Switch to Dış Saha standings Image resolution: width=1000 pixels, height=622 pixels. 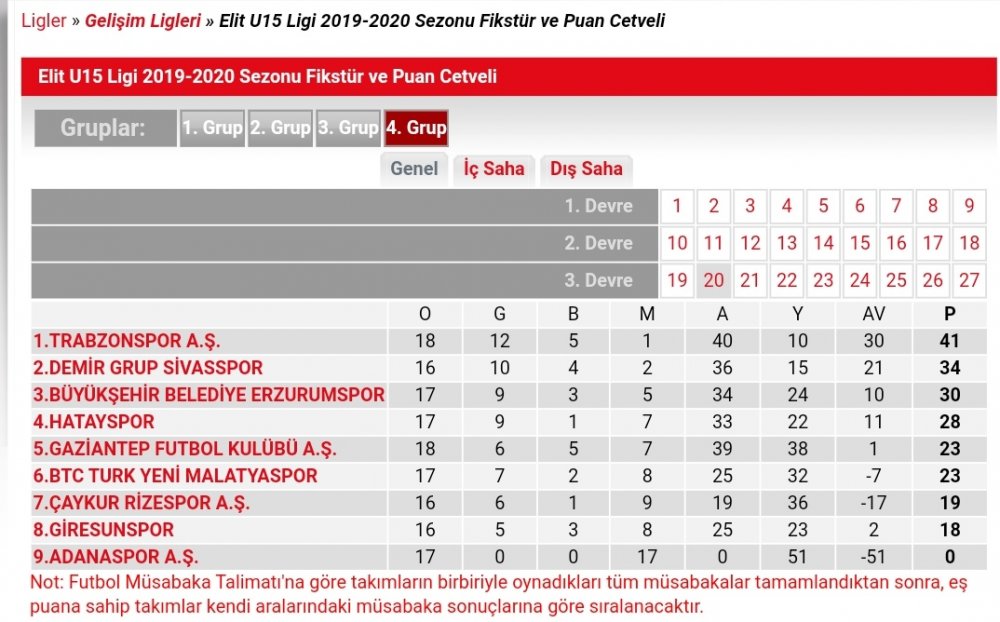[586, 168]
